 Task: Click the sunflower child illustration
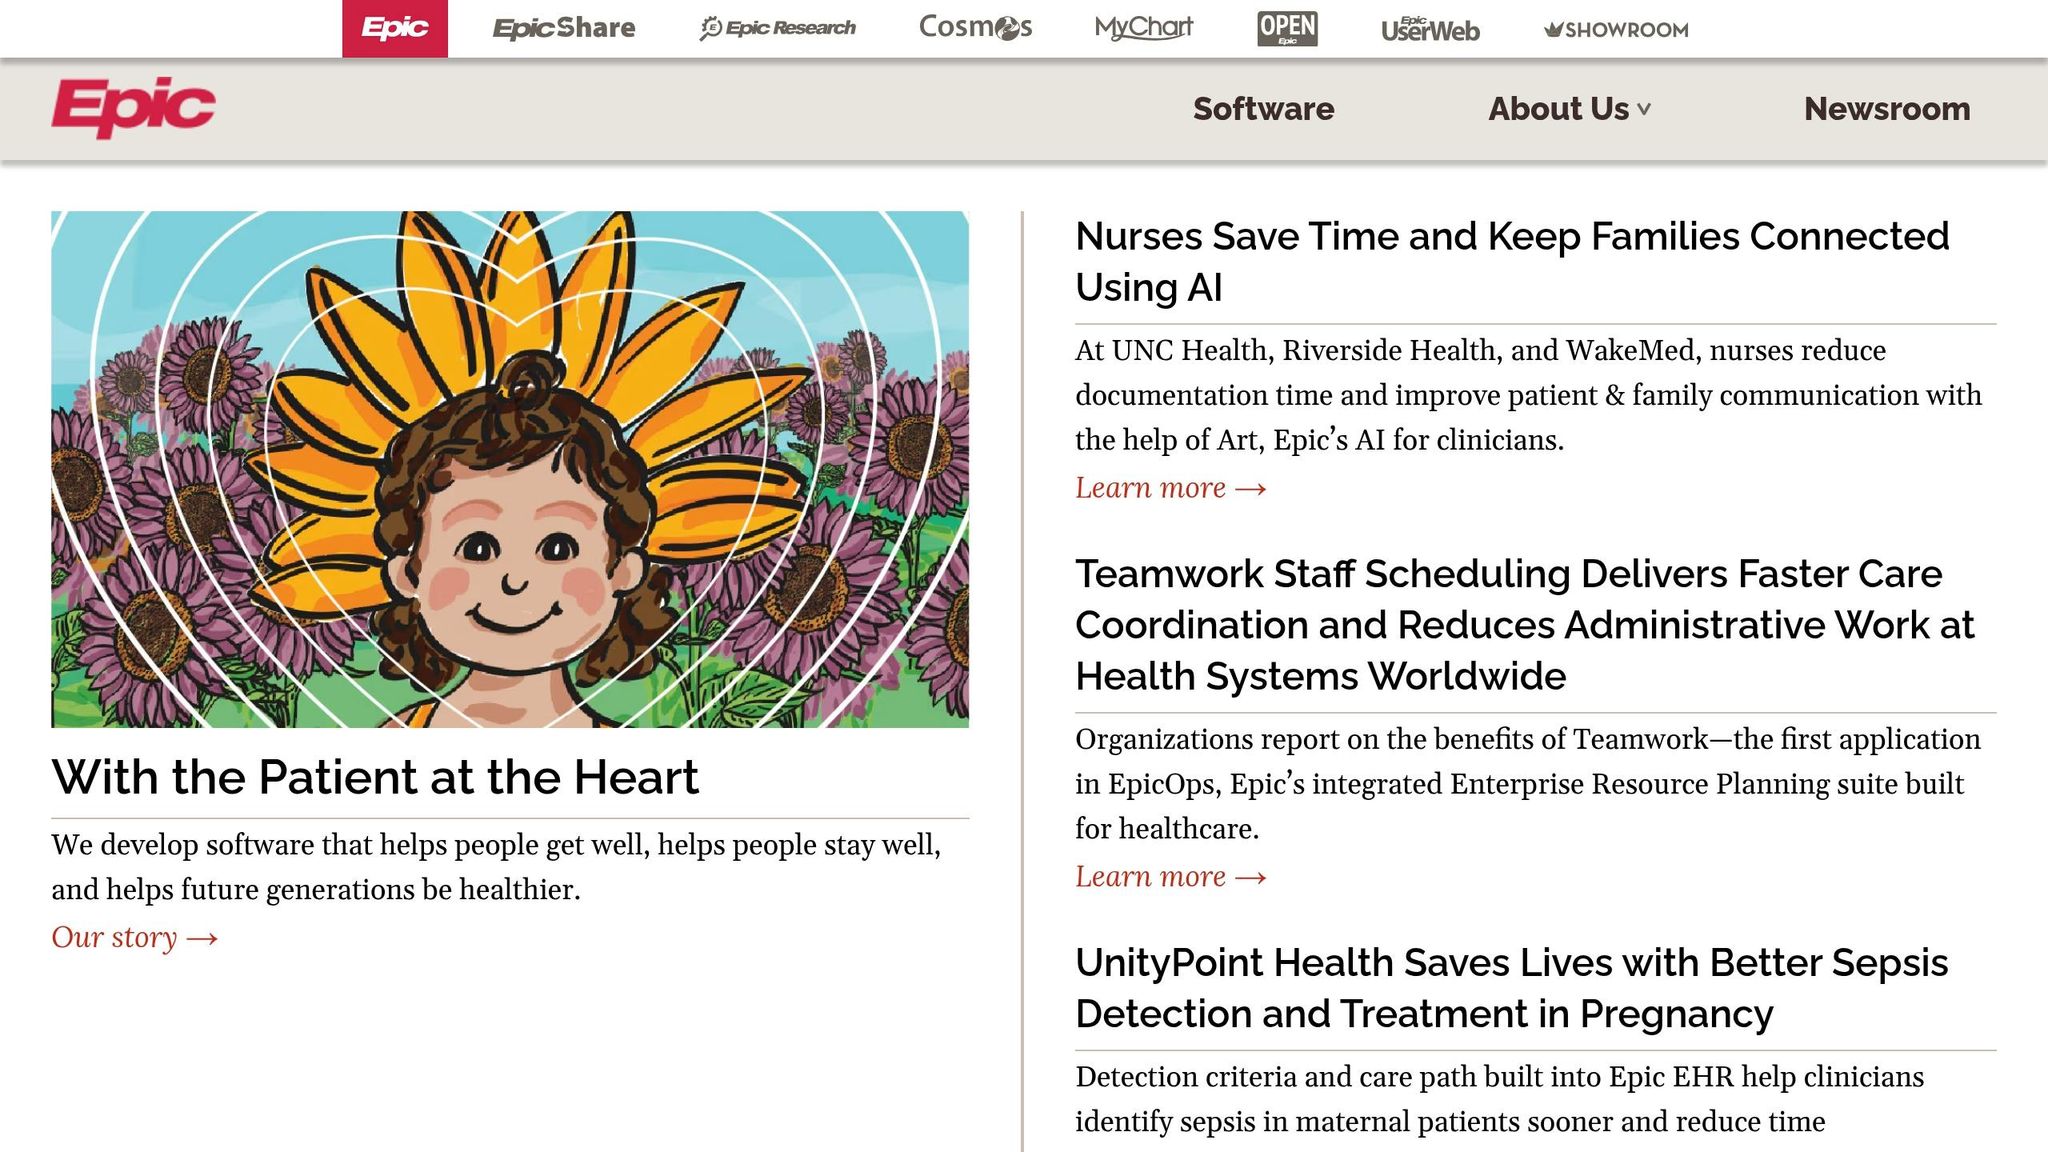pos(510,469)
